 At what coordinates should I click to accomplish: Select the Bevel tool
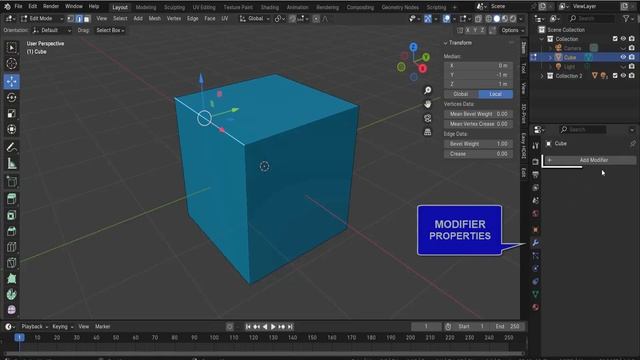(x=11, y=231)
